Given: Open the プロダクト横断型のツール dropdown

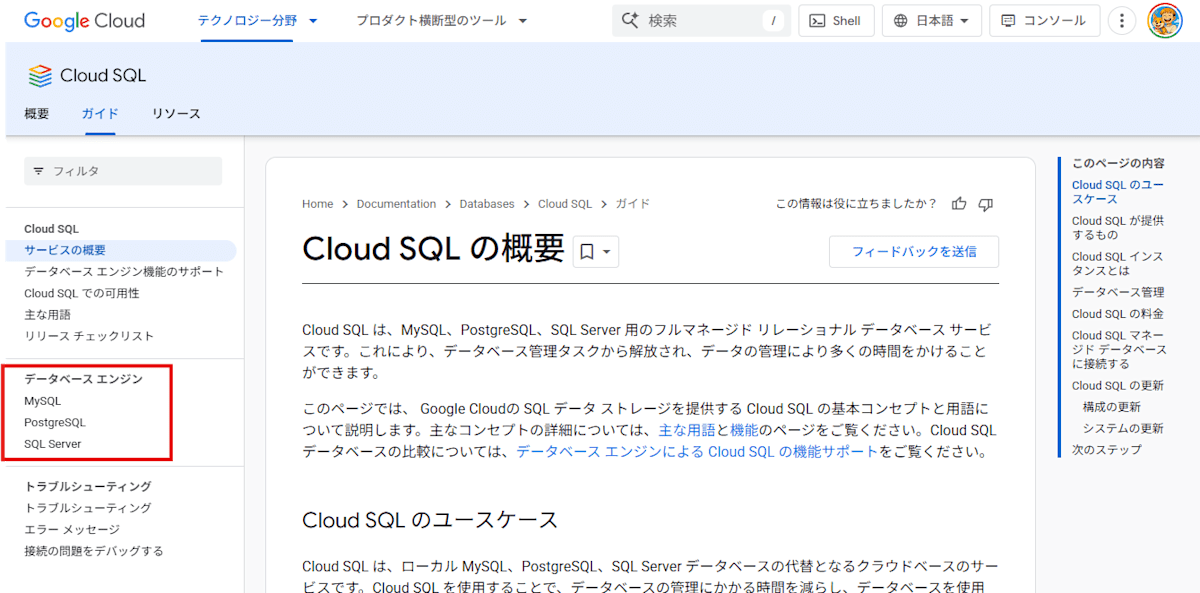Looking at the screenshot, I should pyautogui.click(x=435, y=20).
